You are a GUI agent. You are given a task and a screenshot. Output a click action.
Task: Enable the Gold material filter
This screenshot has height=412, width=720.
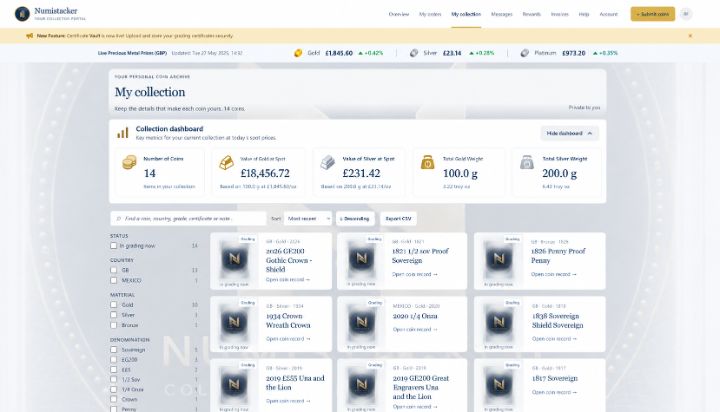(113, 305)
